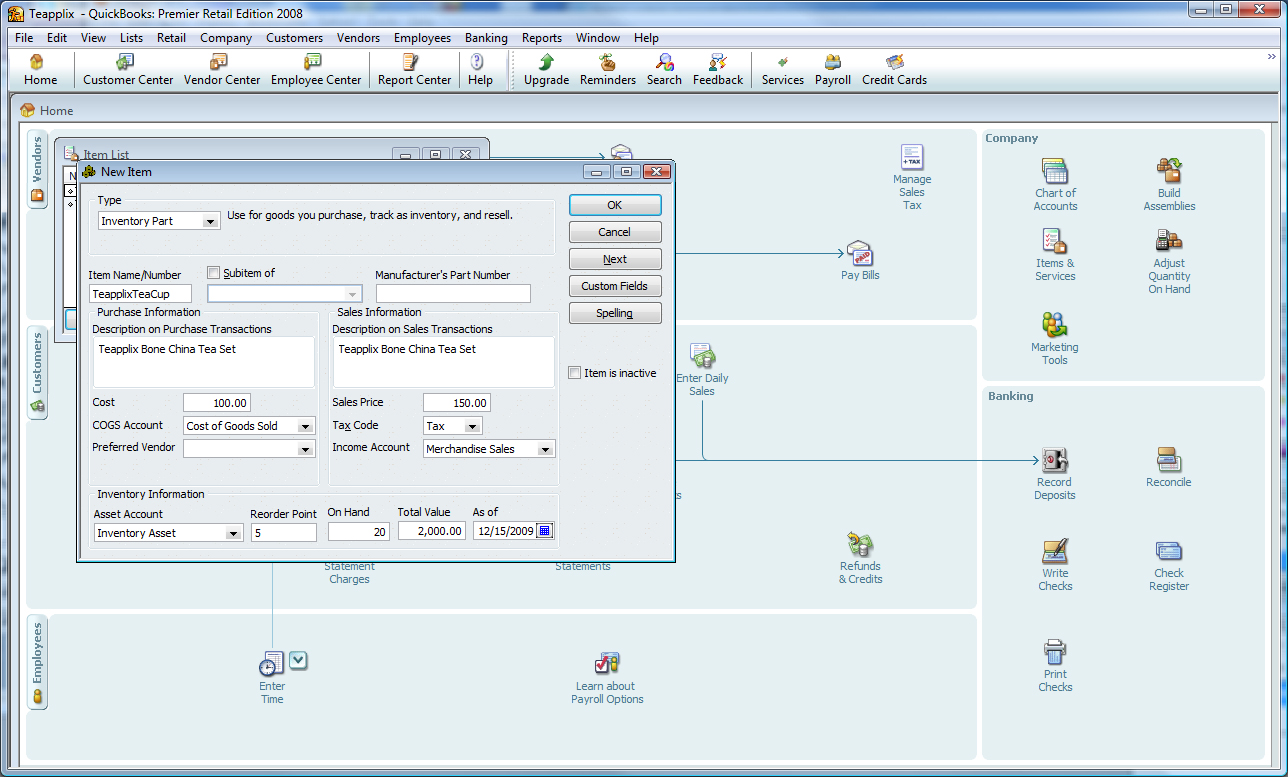The image size is (1288, 777).
Task: Switch to the Vendors side tab
Action: point(38,170)
